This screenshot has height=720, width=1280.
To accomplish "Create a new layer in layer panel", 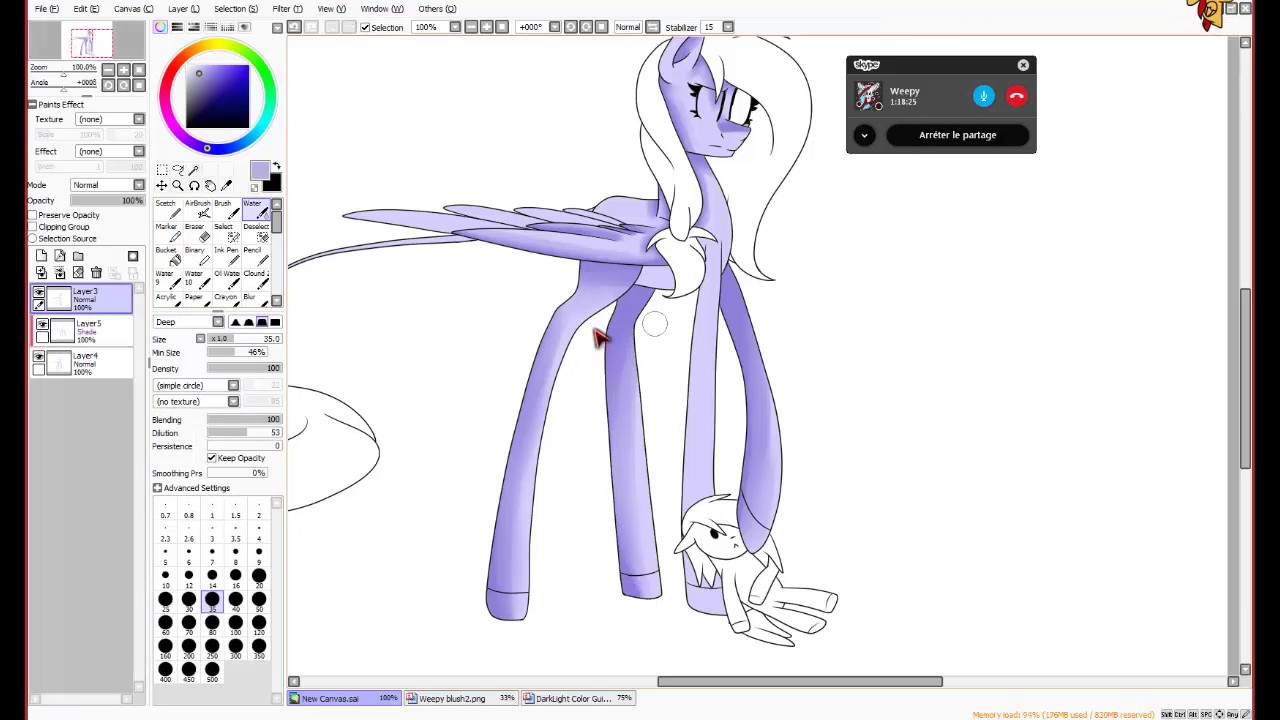I will pyautogui.click(x=41, y=256).
